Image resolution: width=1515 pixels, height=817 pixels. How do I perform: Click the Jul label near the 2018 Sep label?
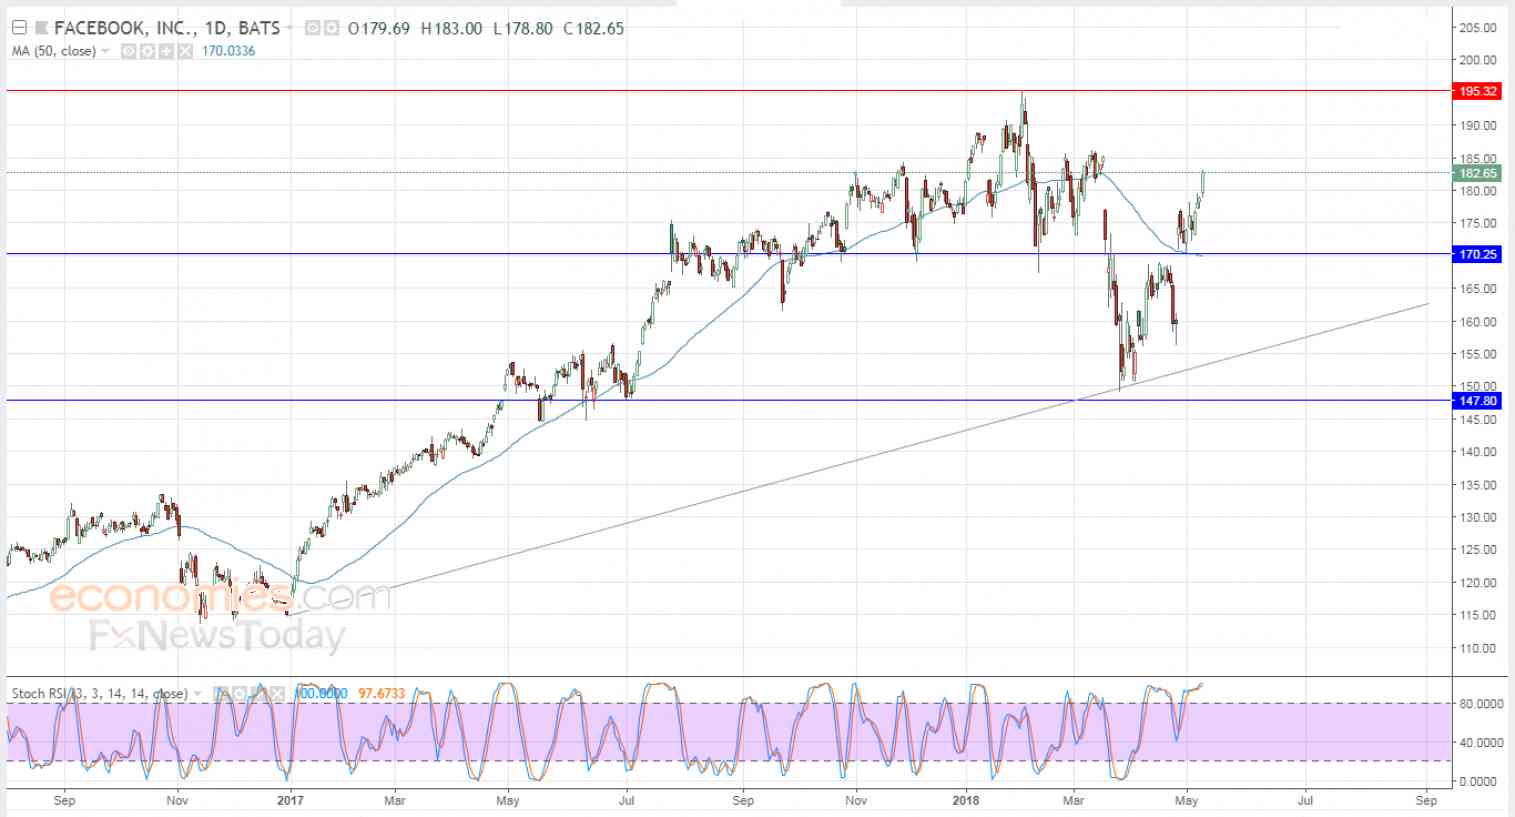[1306, 800]
